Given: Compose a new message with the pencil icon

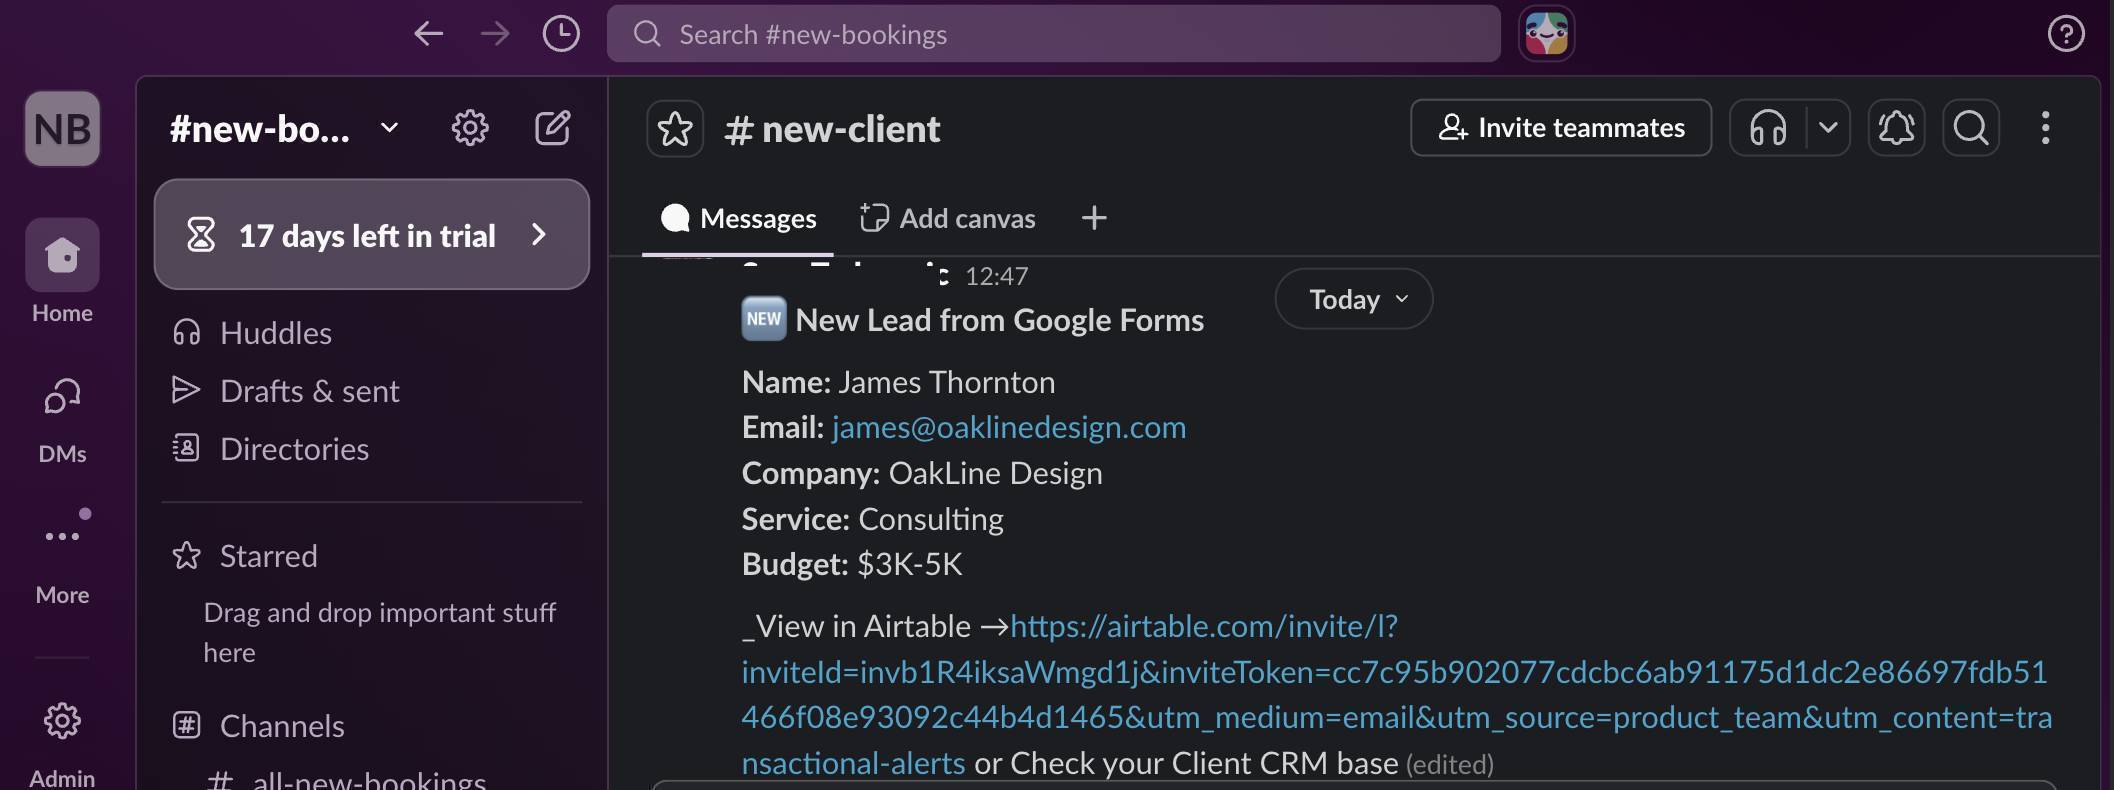Looking at the screenshot, I should [552, 128].
